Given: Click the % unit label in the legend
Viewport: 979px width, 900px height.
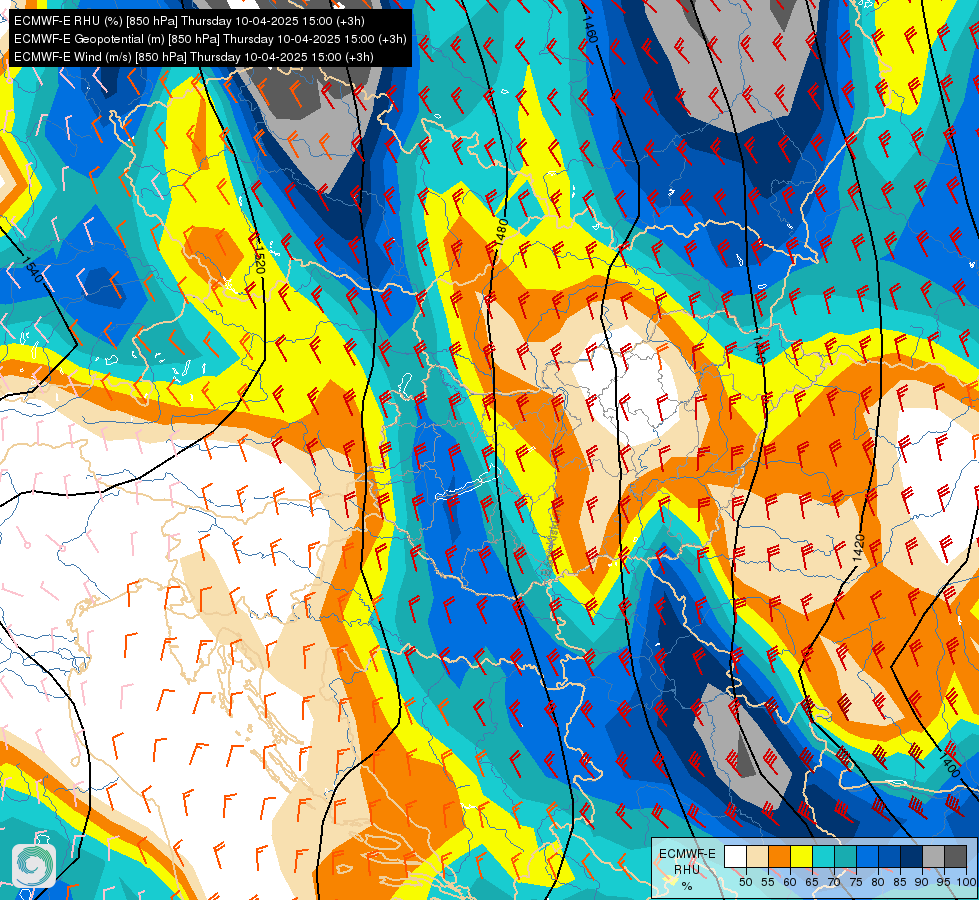Looking at the screenshot, I should point(687,886).
